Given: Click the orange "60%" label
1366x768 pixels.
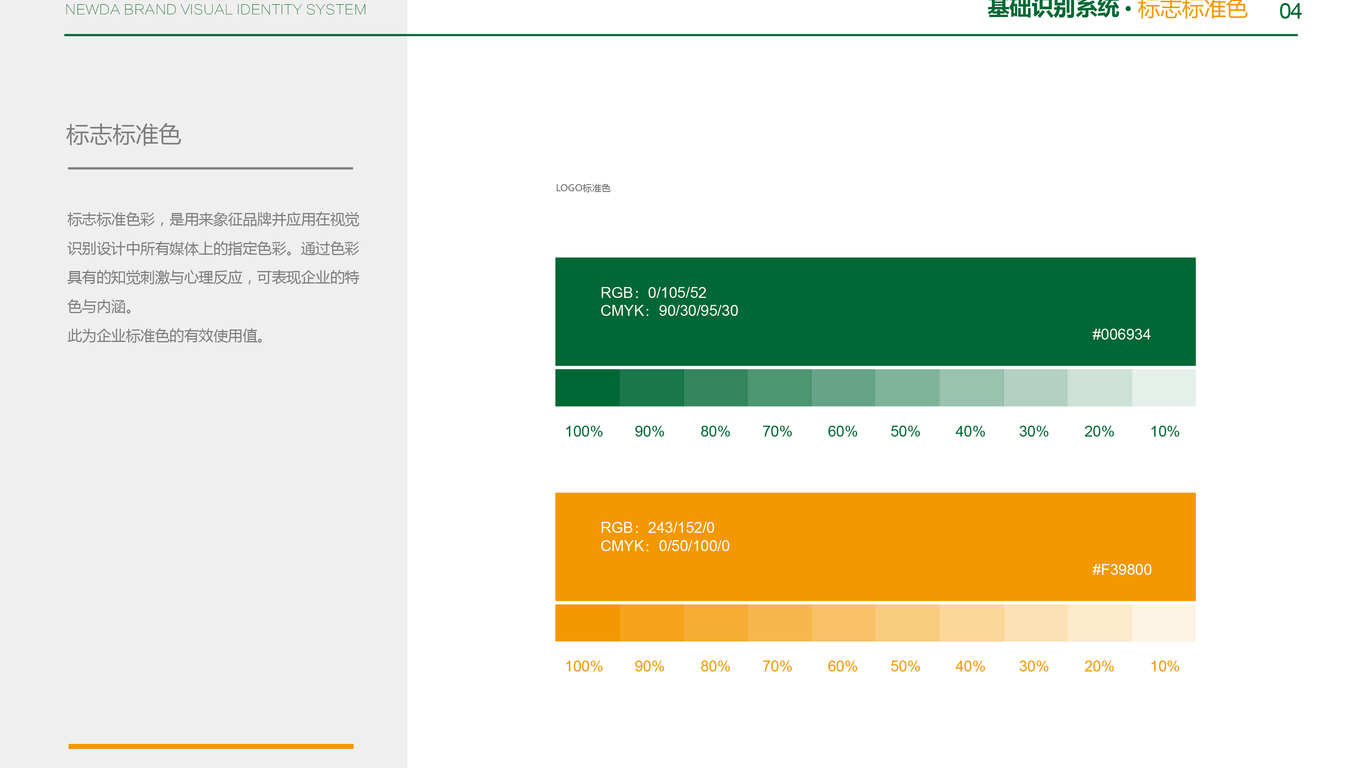Looking at the screenshot, I should point(843,667).
